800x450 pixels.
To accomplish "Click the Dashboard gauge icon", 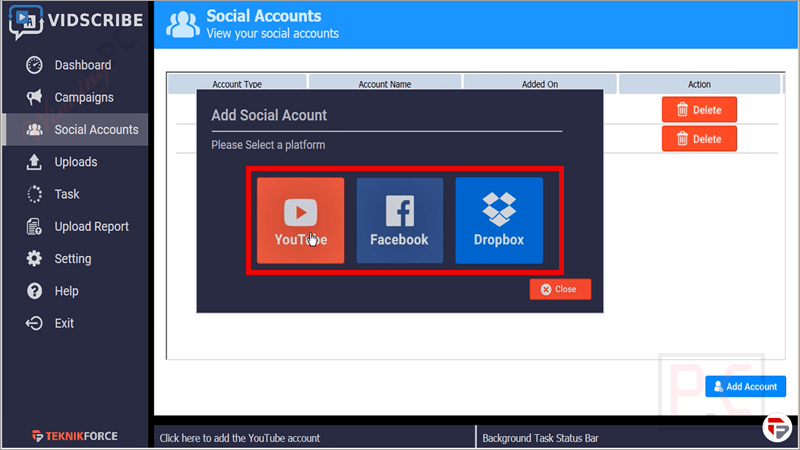I will point(34,65).
